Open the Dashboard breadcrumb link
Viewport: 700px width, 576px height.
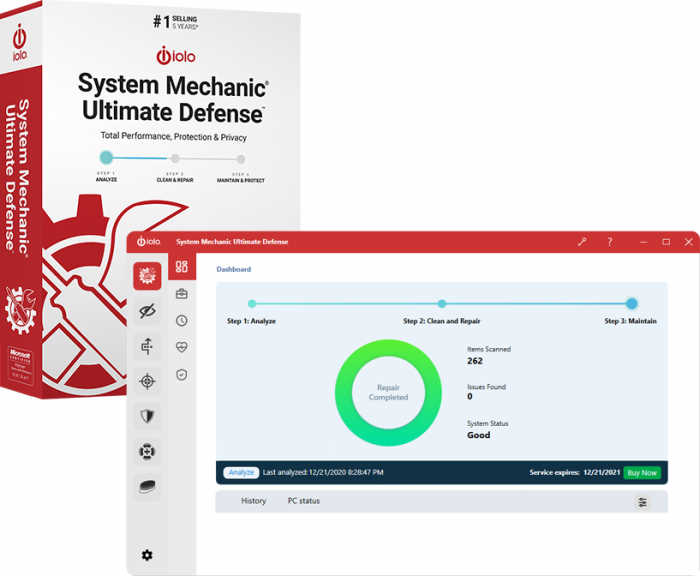pyautogui.click(x=233, y=269)
